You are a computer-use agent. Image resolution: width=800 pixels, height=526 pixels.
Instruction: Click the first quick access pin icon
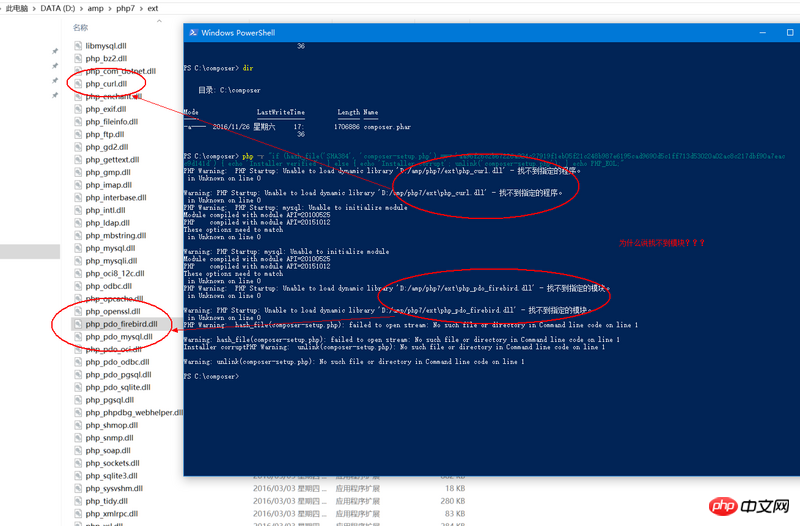[55, 51]
